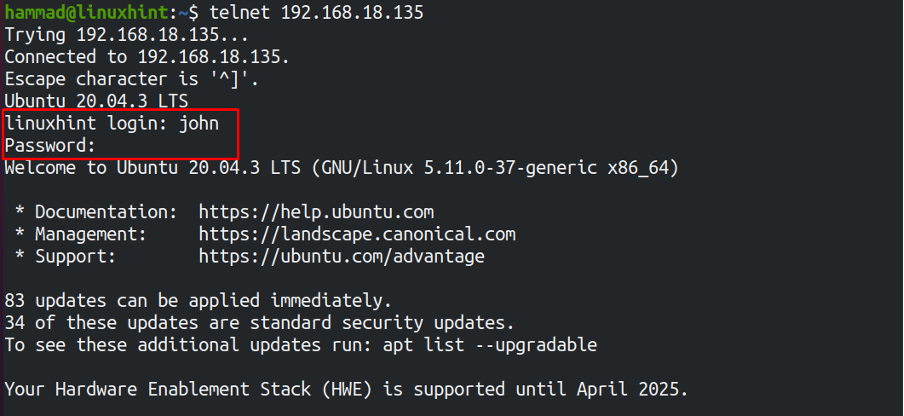904x416 pixels.
Task: Click the linuxhint login: john line
Action: (112, 123)
